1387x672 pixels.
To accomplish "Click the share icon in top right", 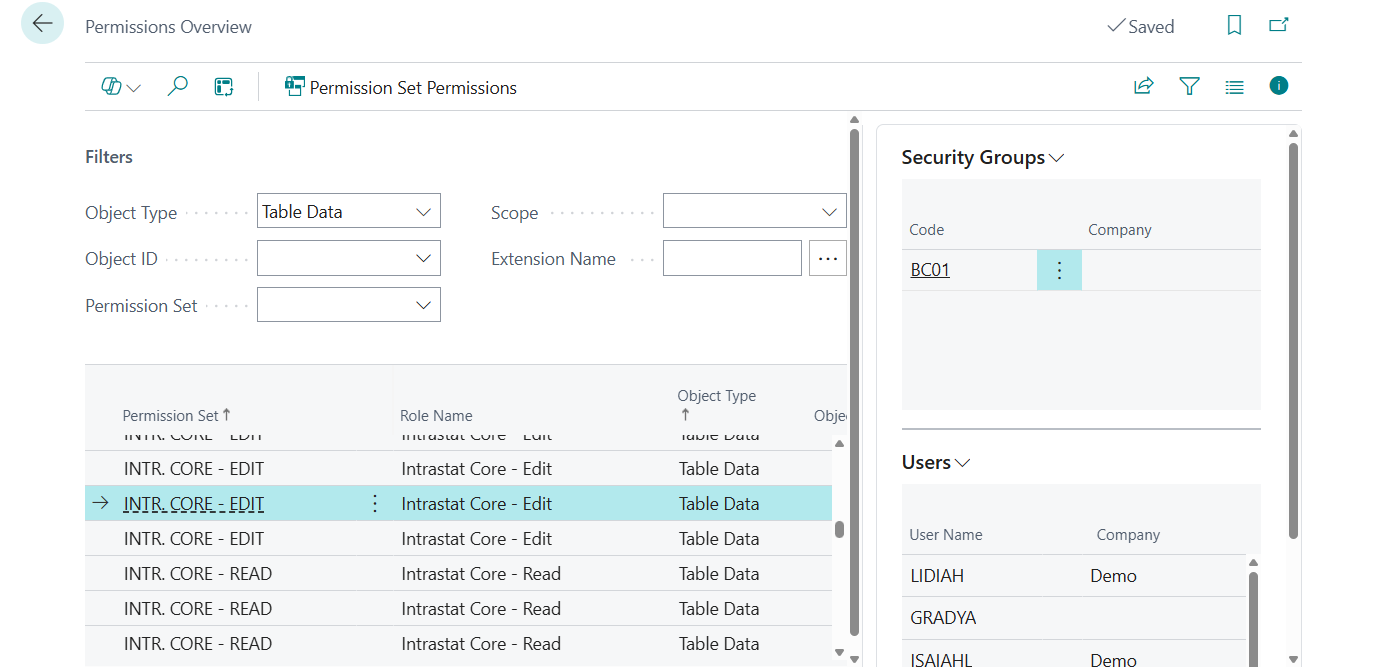I will pyautogui.click(x=1143, y=86).
